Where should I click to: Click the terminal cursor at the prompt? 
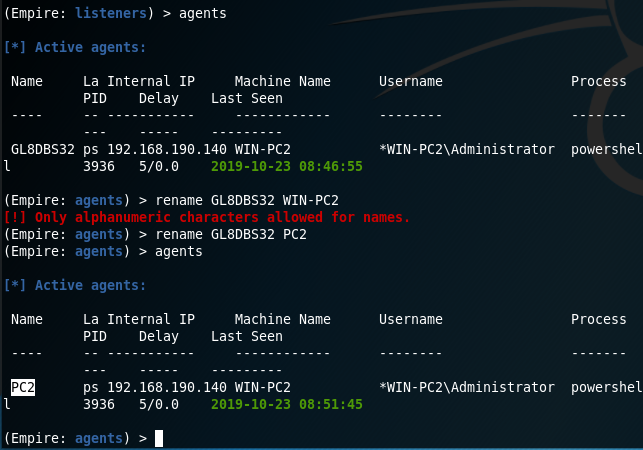click(159, 438)
